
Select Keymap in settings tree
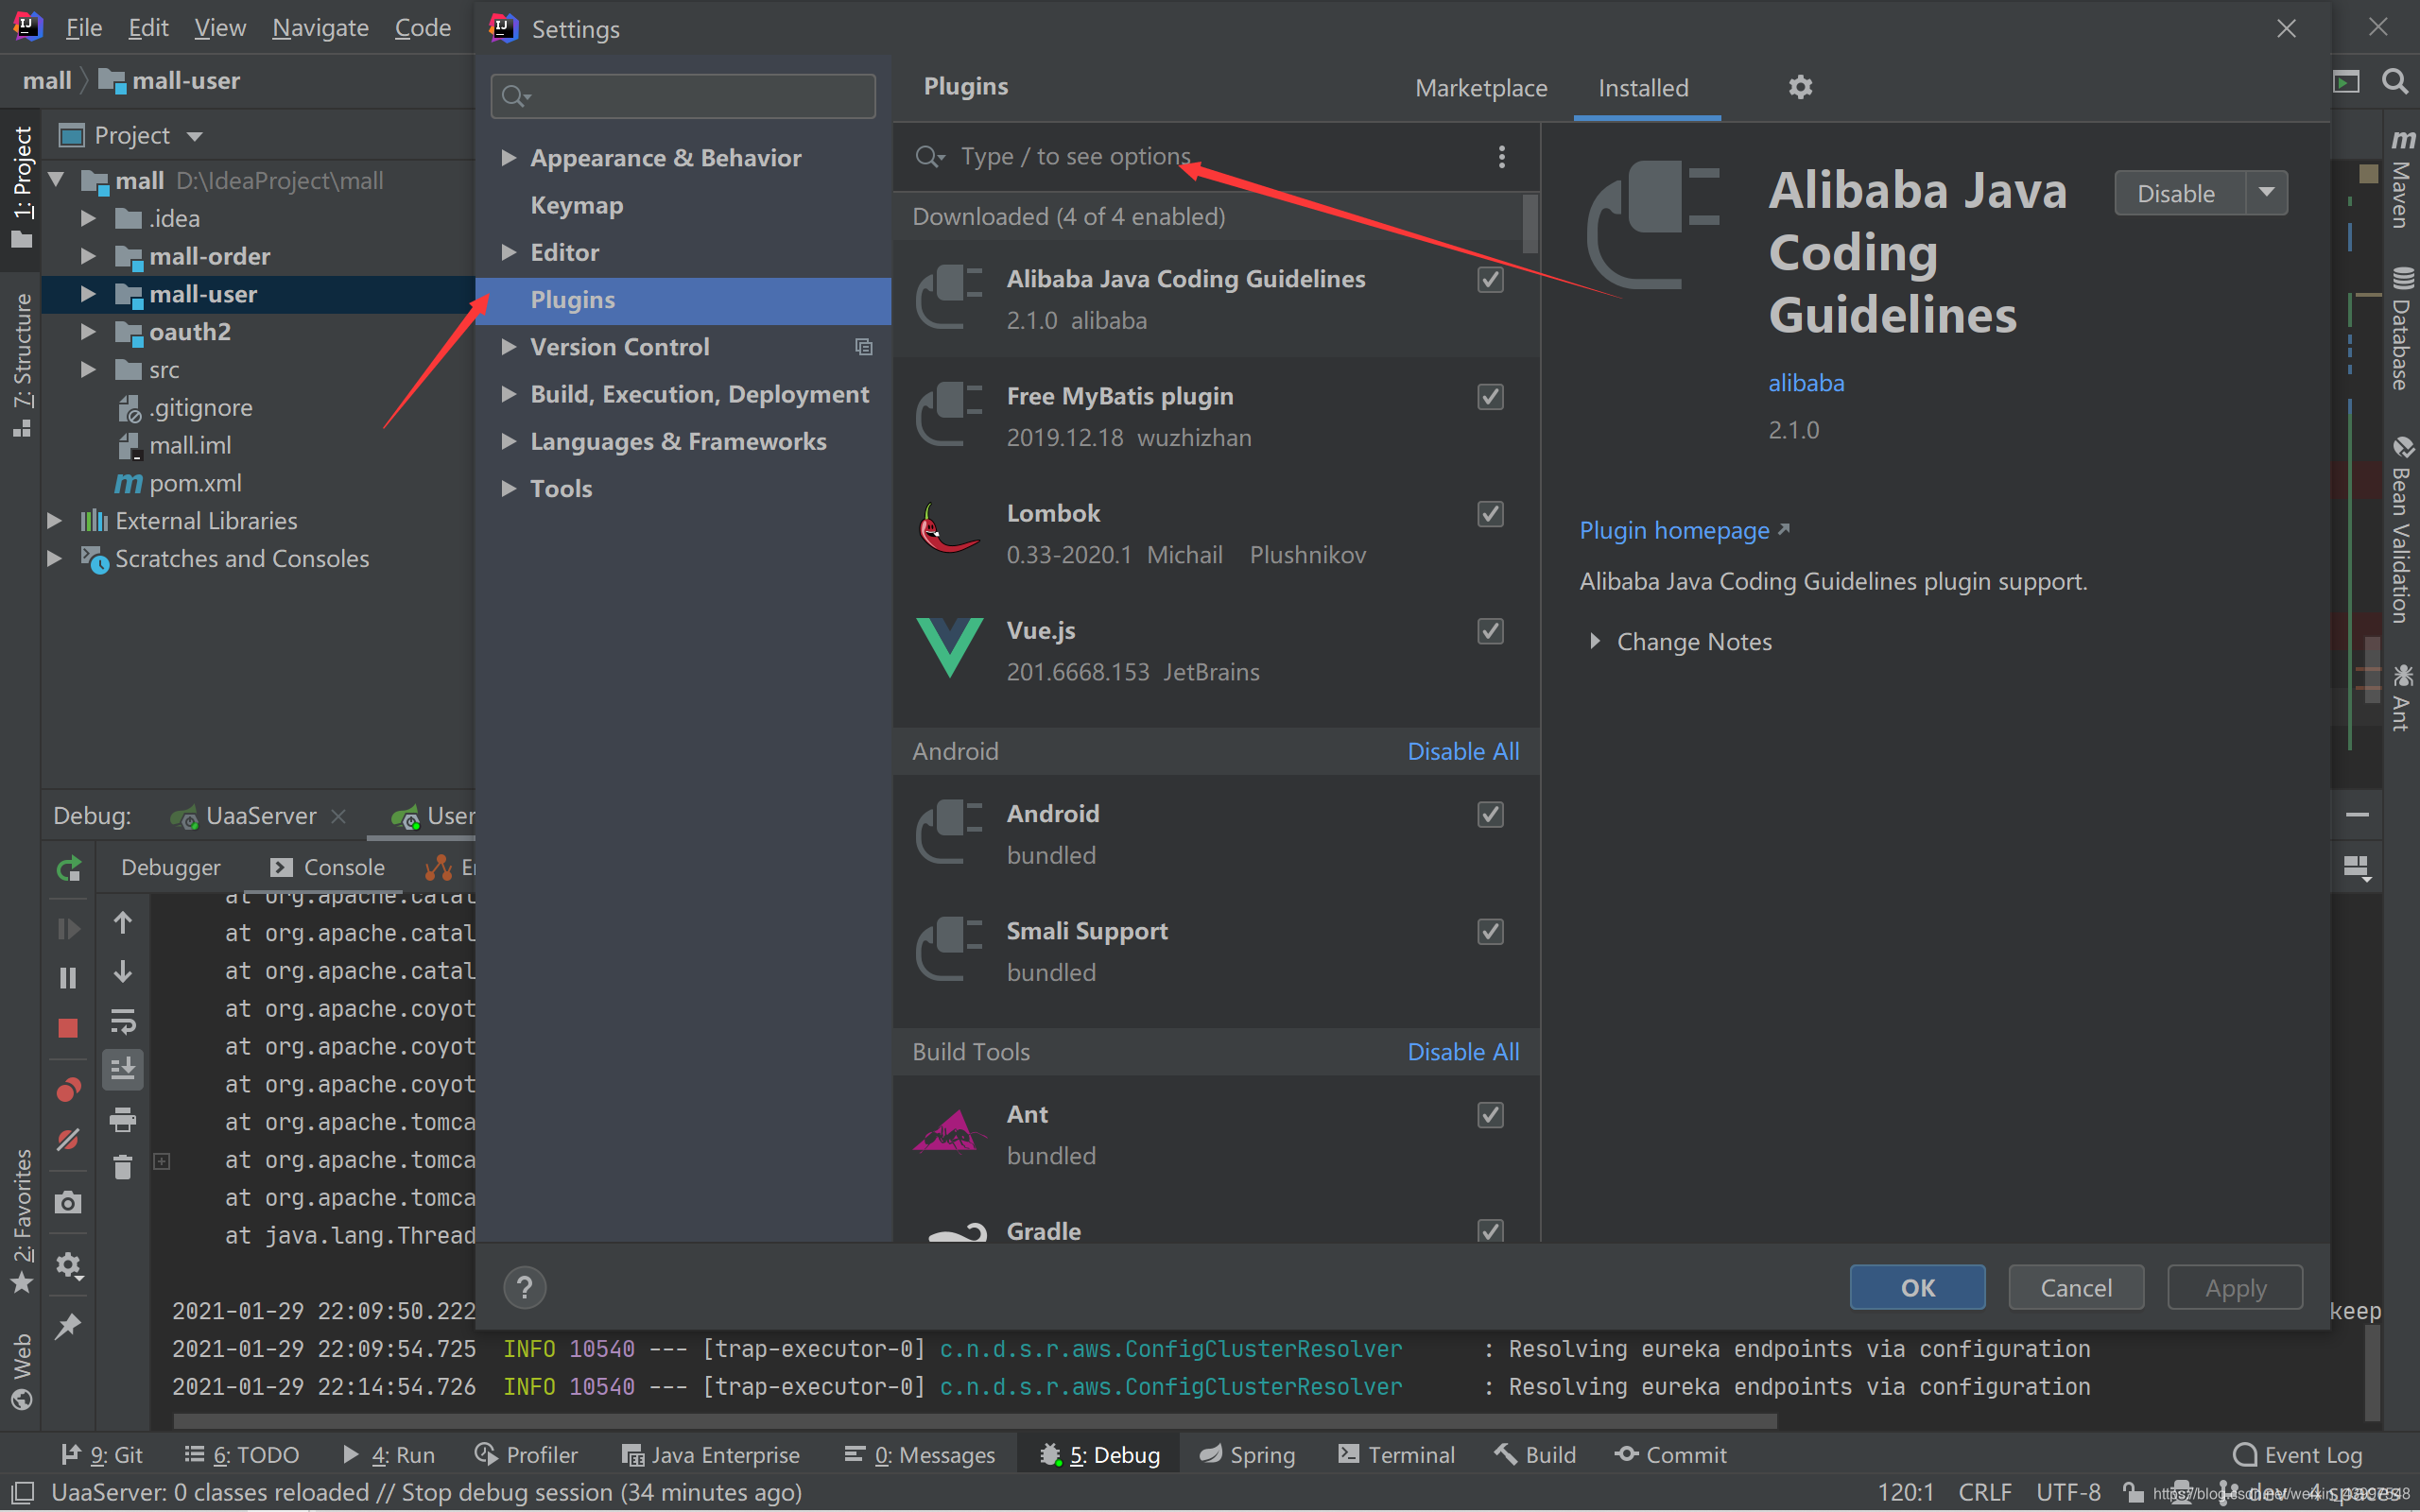[x=683, y=205]
